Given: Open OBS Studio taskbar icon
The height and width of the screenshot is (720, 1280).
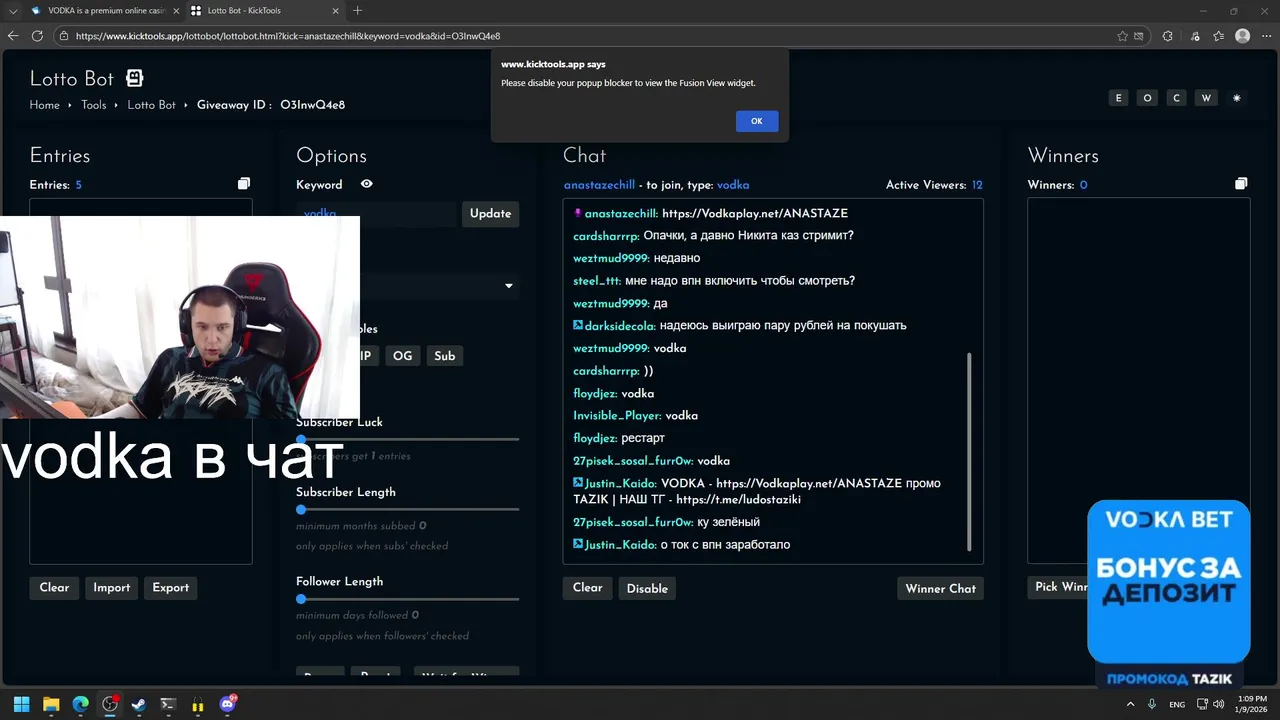Looking at the screenshot, I should coord(110,704).
